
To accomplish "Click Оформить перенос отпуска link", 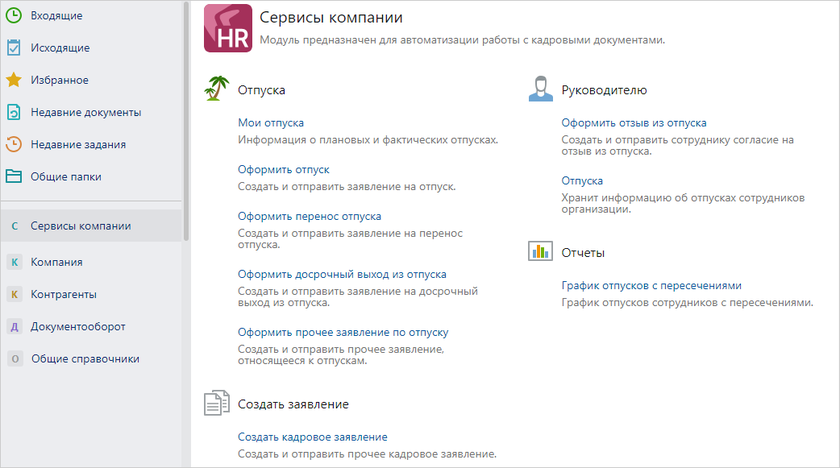I will click(x=309, y=216).
